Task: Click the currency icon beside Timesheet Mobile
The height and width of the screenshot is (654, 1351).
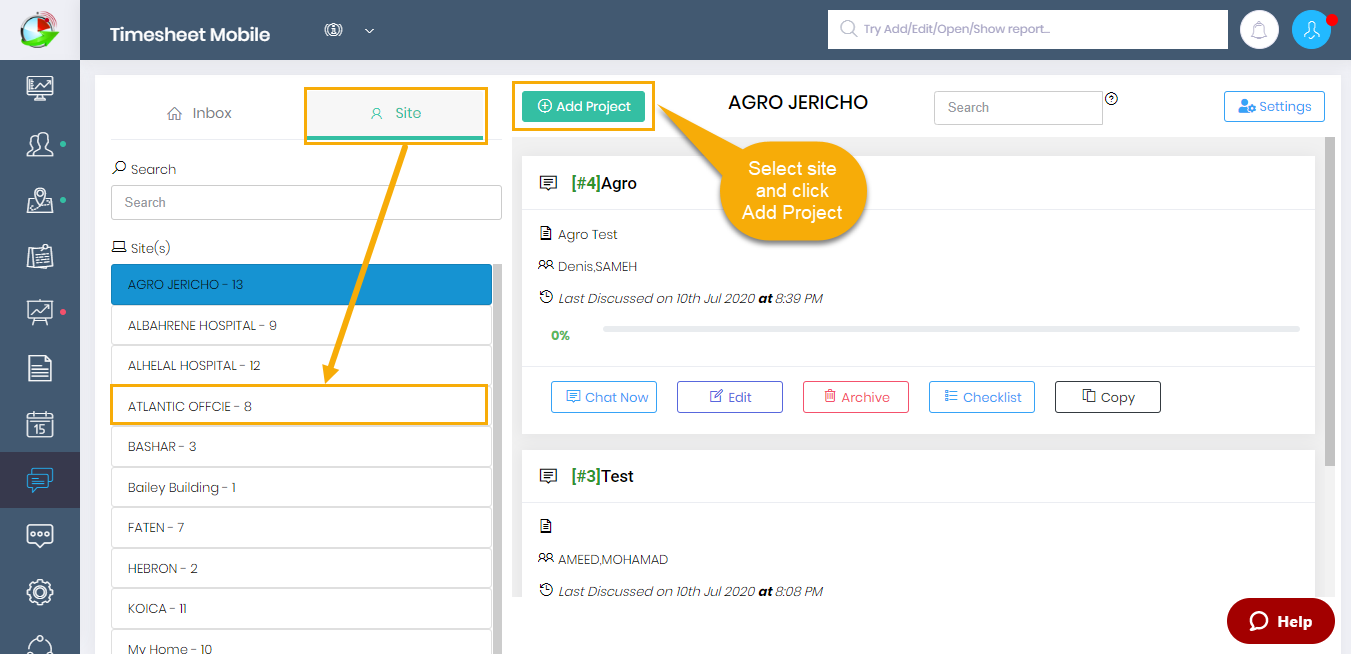Action: click(334, 30)
